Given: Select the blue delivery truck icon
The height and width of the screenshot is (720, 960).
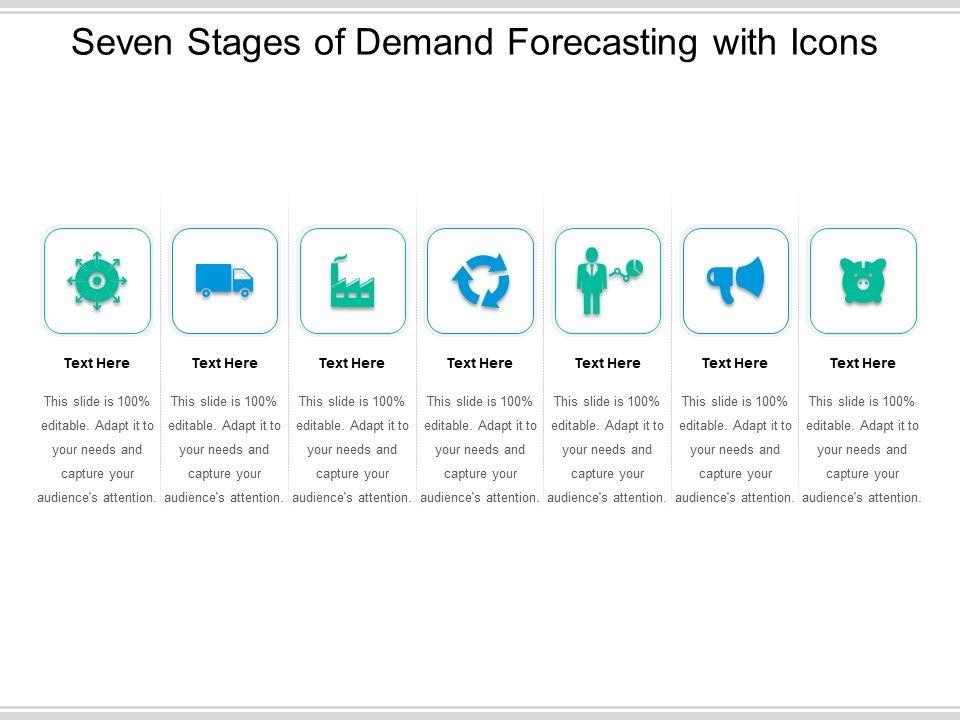Looking at the screenshot, I should tap(224, 281).
